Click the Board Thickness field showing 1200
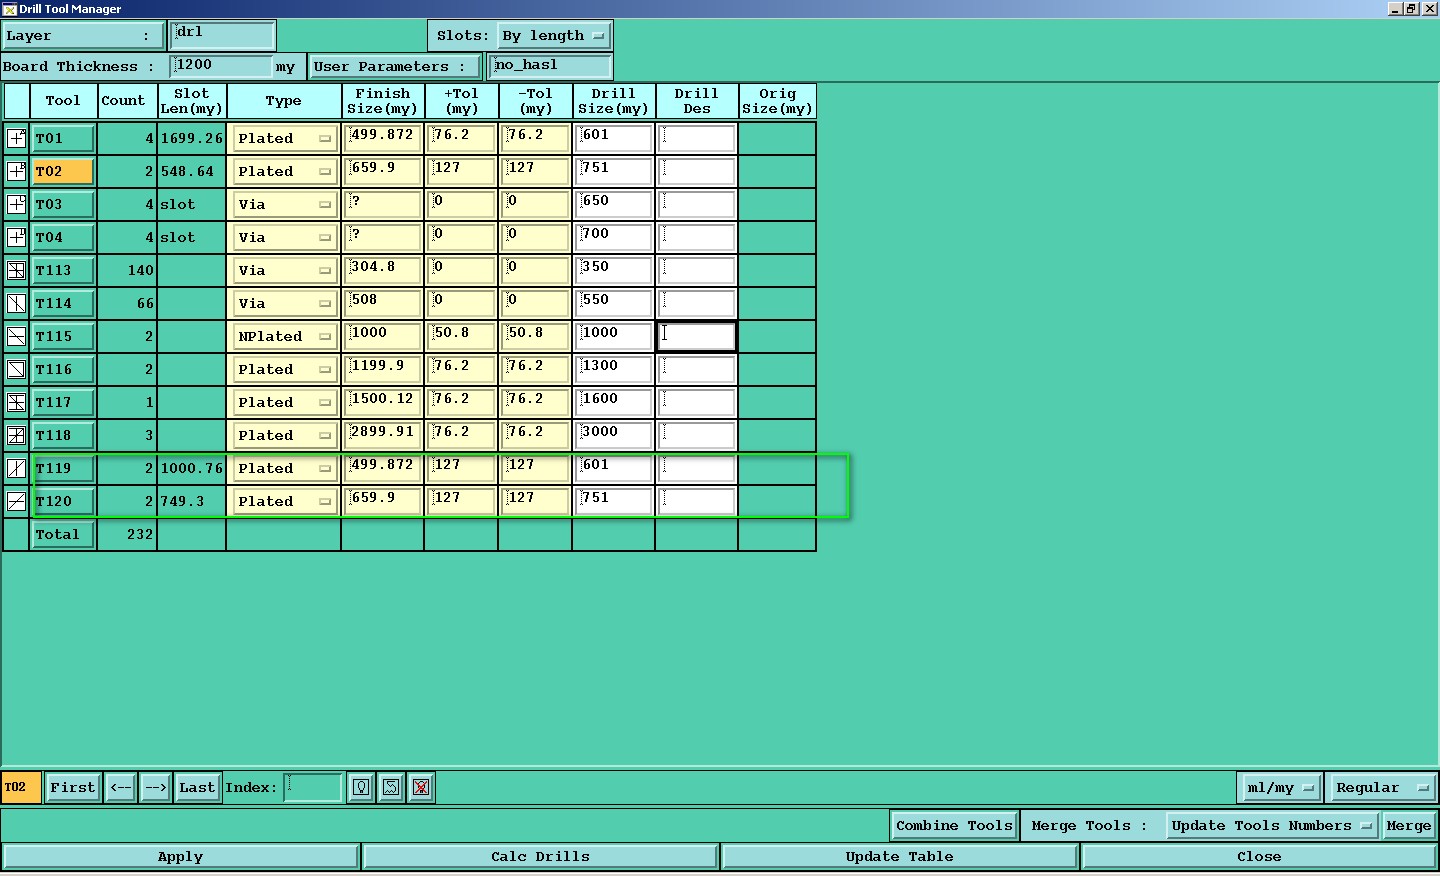This screenshot has height=876, width=1440. (x=221, y=66)
